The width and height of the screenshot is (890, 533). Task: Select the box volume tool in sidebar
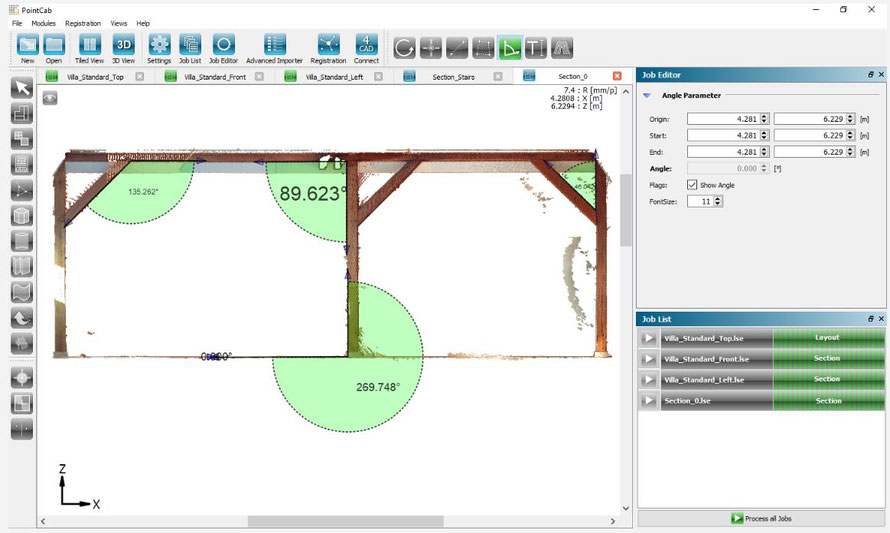click(22, 216)
